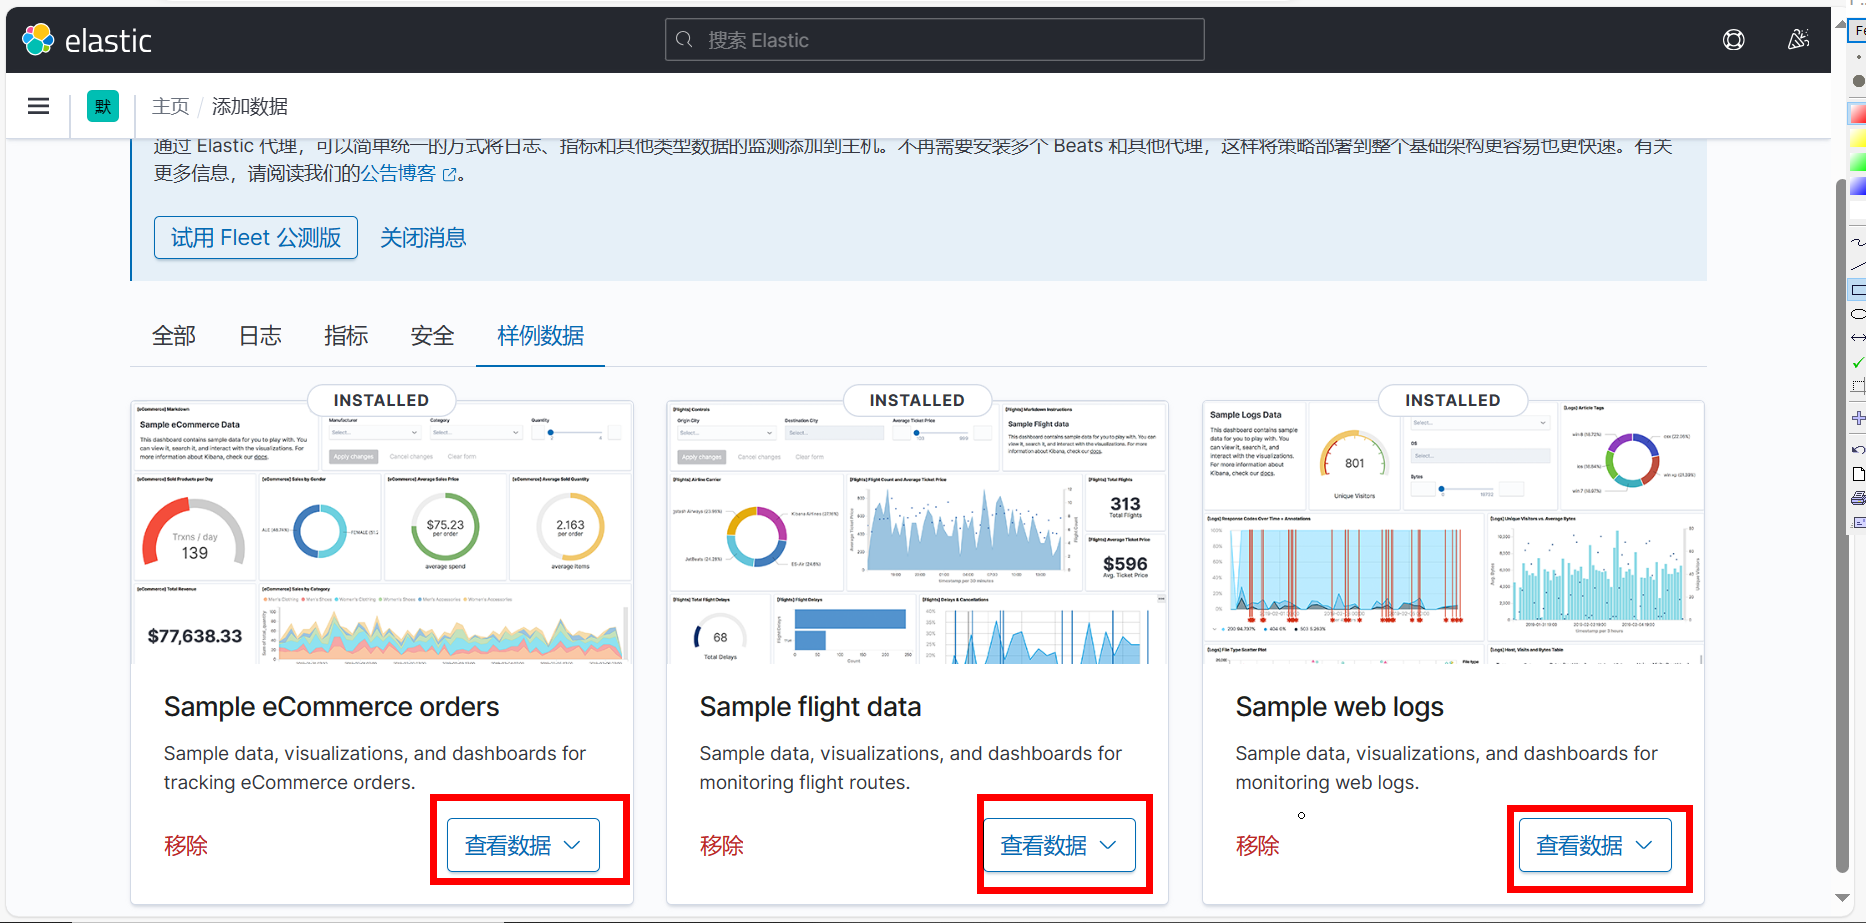Select the 样例数据 tab
The image size is (1866, 923).
(x=540, y=336)
